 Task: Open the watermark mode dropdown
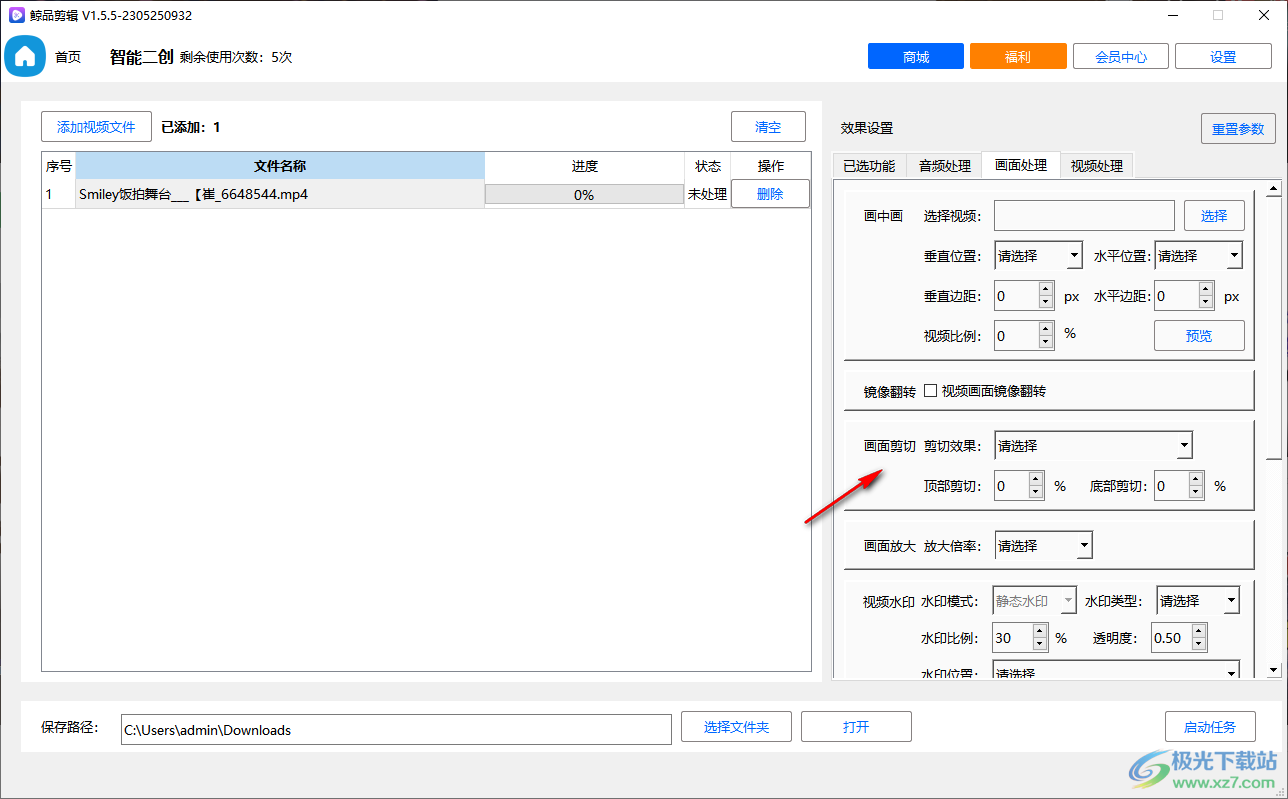1034,601
